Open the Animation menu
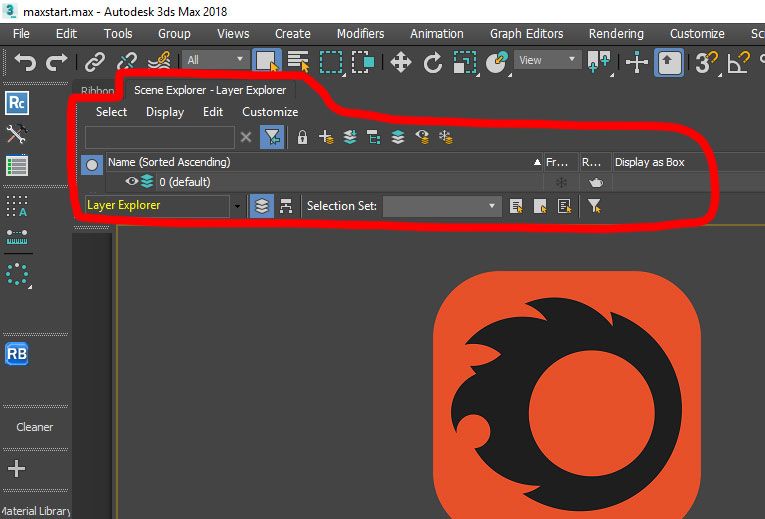The image size is (765, 519). 437,34
